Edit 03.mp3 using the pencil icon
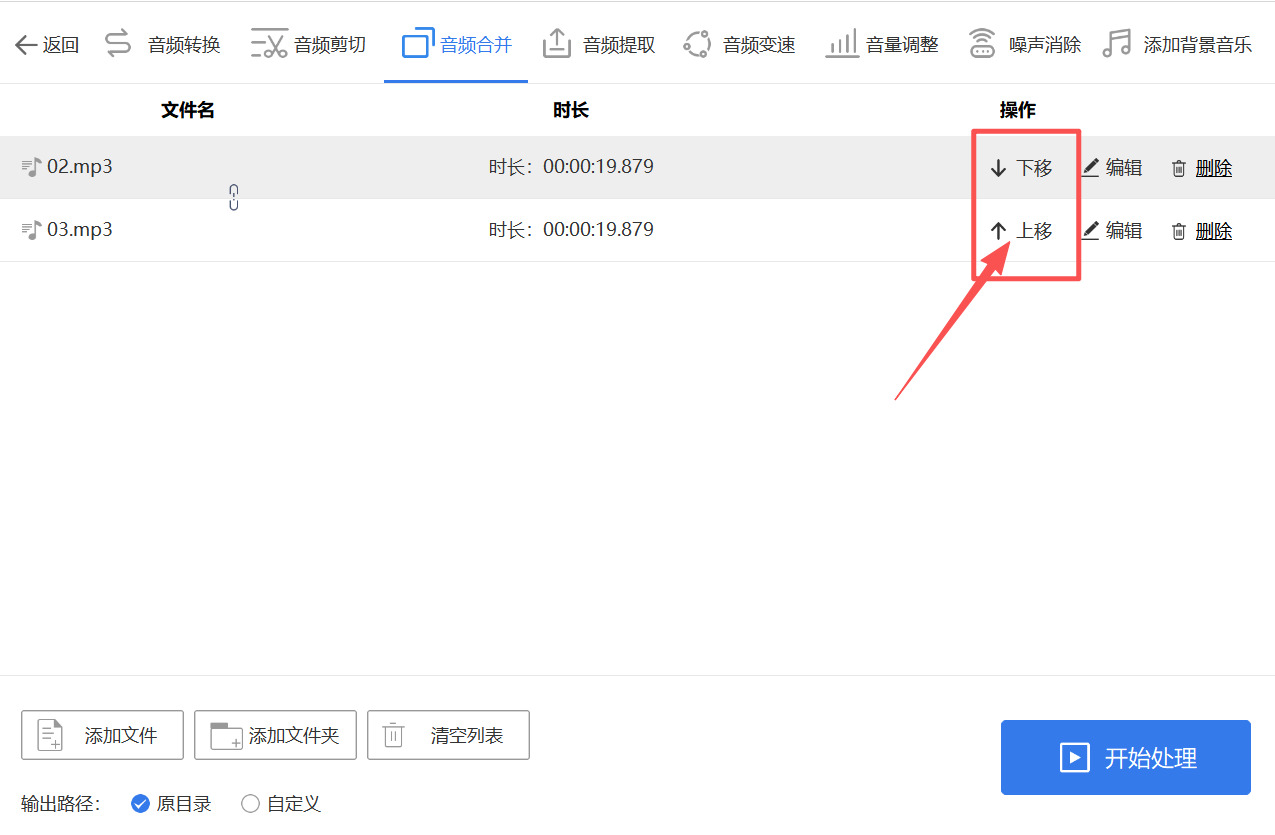The width and height of the screenshot is (1275, 835). coord(1091,230)
